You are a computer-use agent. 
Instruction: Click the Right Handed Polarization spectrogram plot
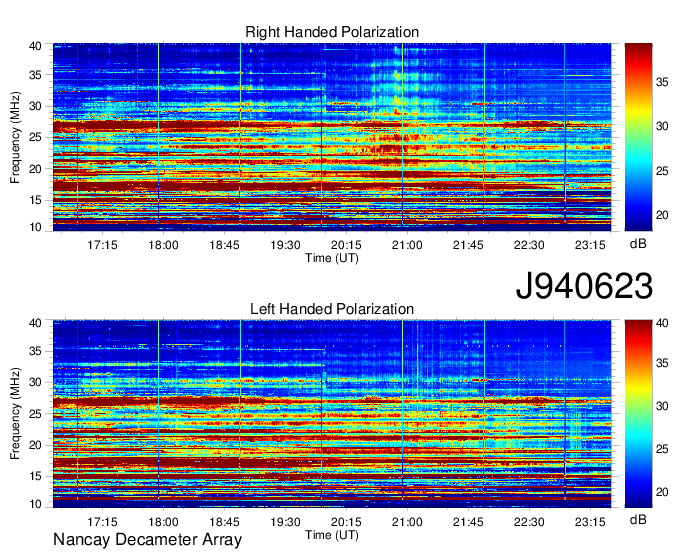pyautogui.click(x=332, y=137)
